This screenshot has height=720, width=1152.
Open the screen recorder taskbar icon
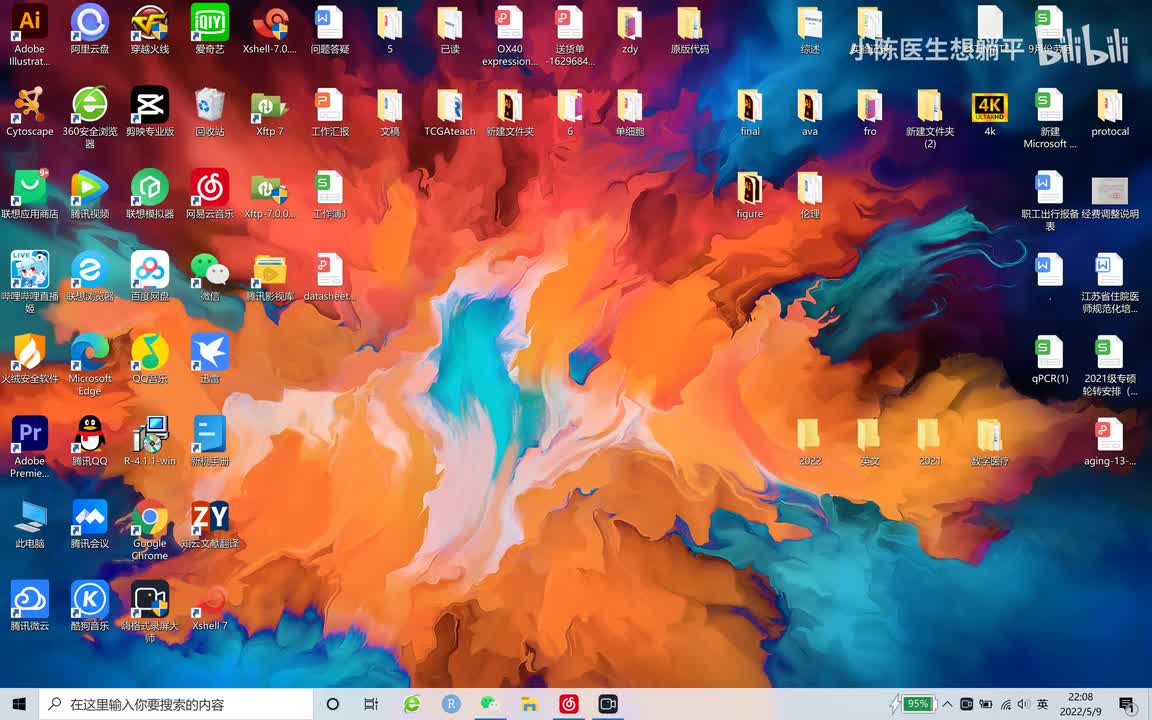tap(608, 704)
